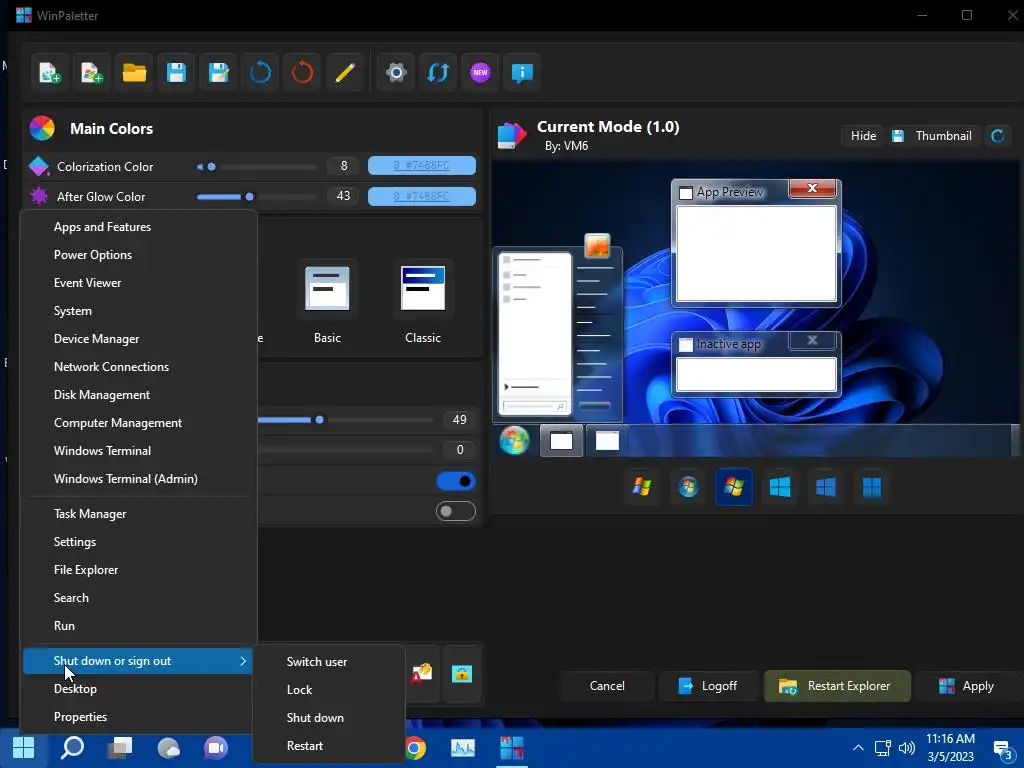1024x768 pixels.
Task: Select the Windows 8 cyan logo preview icon
Action: pyautogui.click(x=780, y=487)
